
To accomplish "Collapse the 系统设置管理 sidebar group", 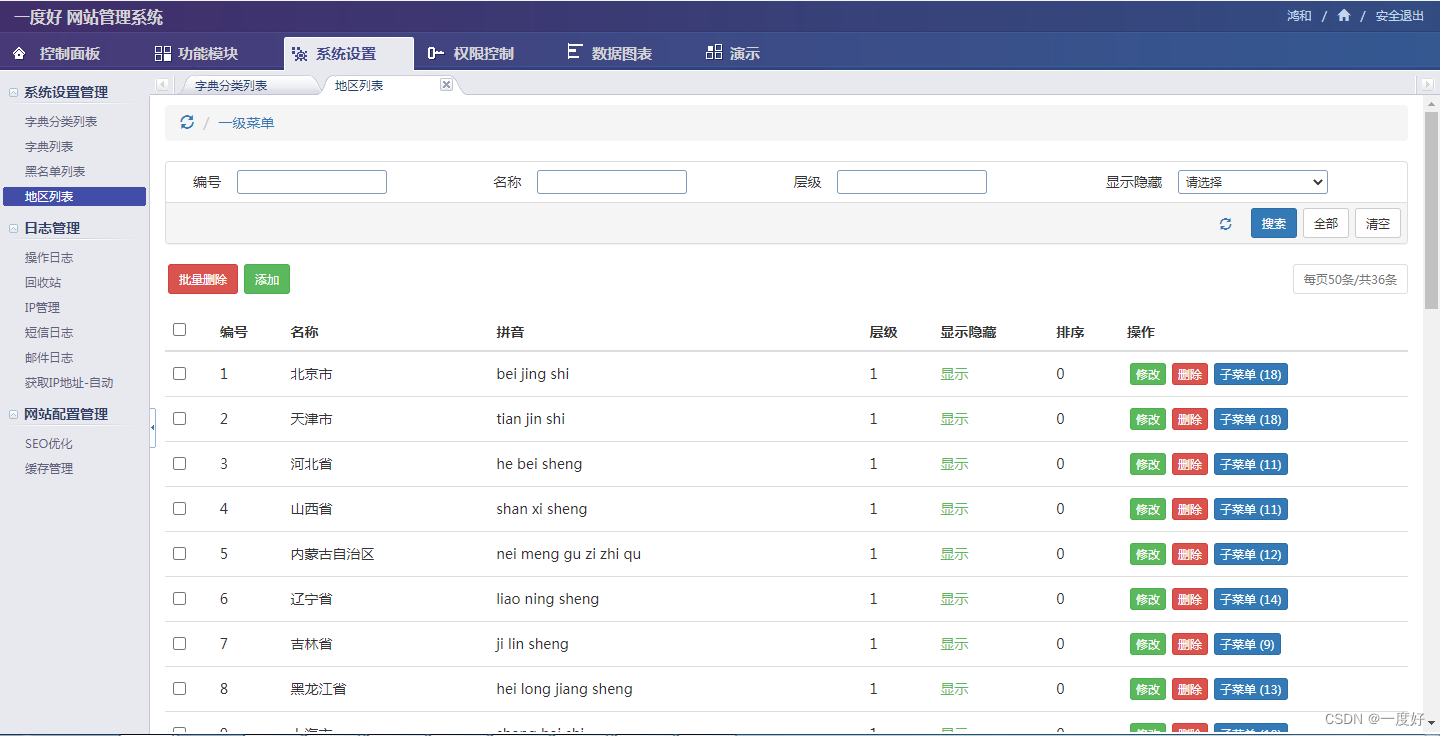I will [13, 92].
